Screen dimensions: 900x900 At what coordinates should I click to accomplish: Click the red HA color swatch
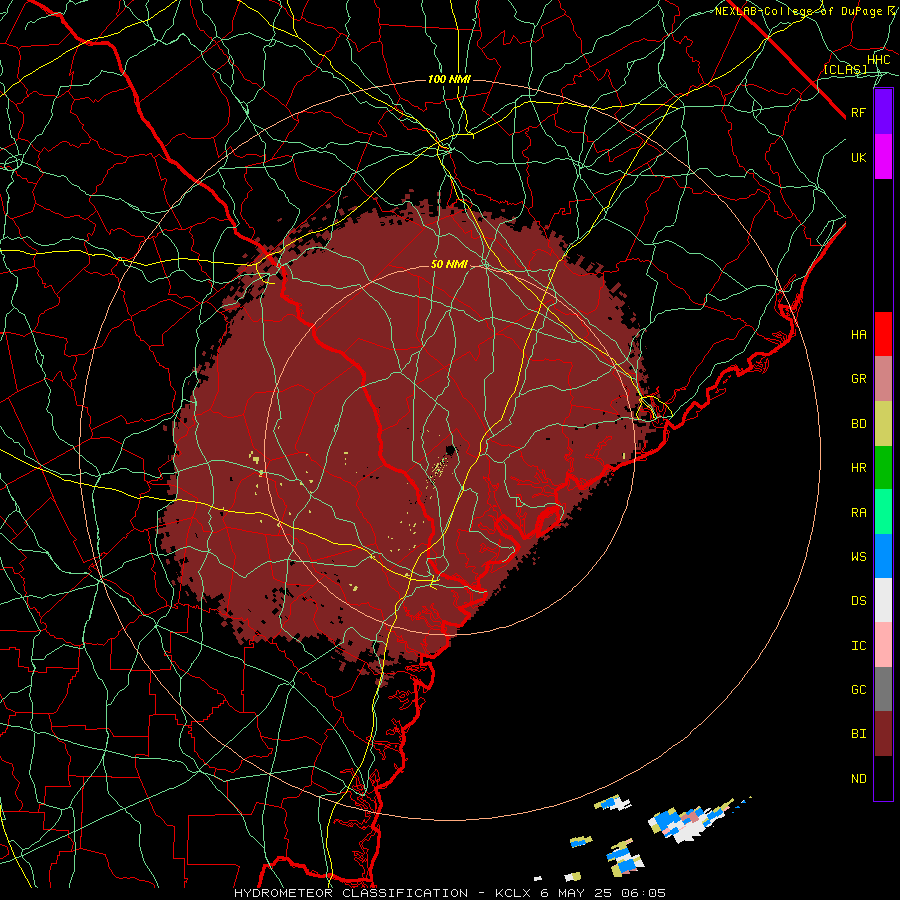[883, 334]
